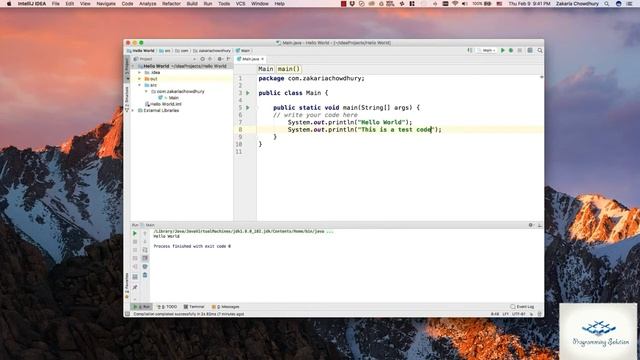Switch to the TODO tool window tab

tap(168, 307)
